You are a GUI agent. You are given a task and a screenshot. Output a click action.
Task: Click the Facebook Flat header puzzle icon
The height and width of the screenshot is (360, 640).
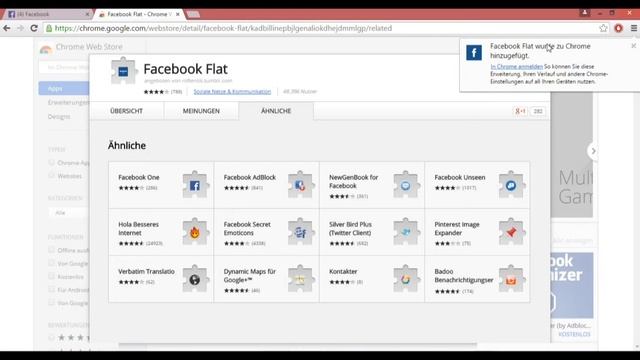tap(124, 71)
